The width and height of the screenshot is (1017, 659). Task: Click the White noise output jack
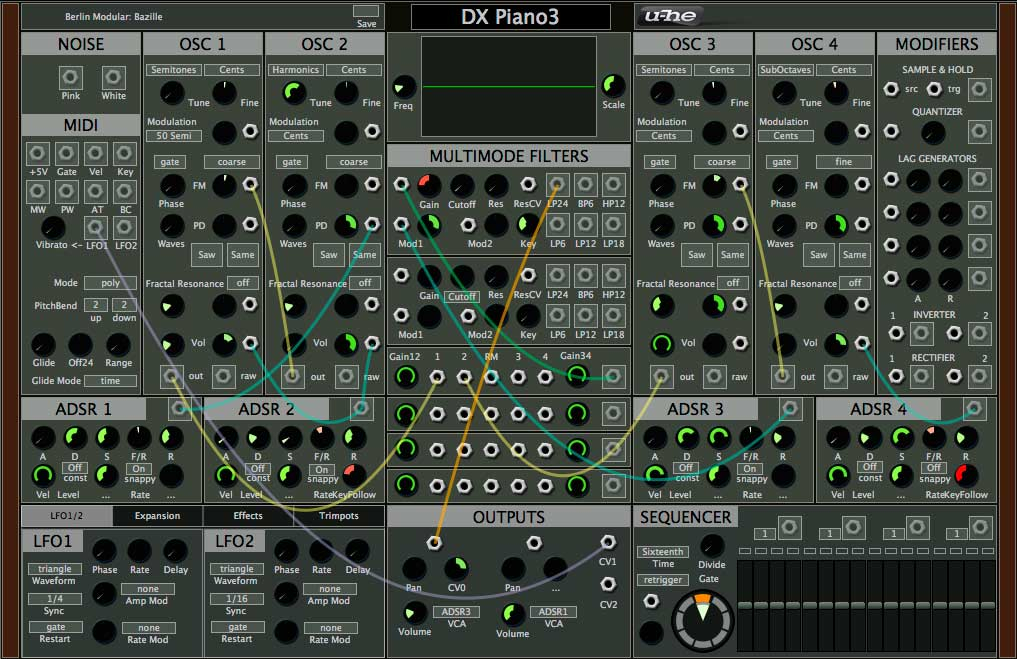[114, 78]
